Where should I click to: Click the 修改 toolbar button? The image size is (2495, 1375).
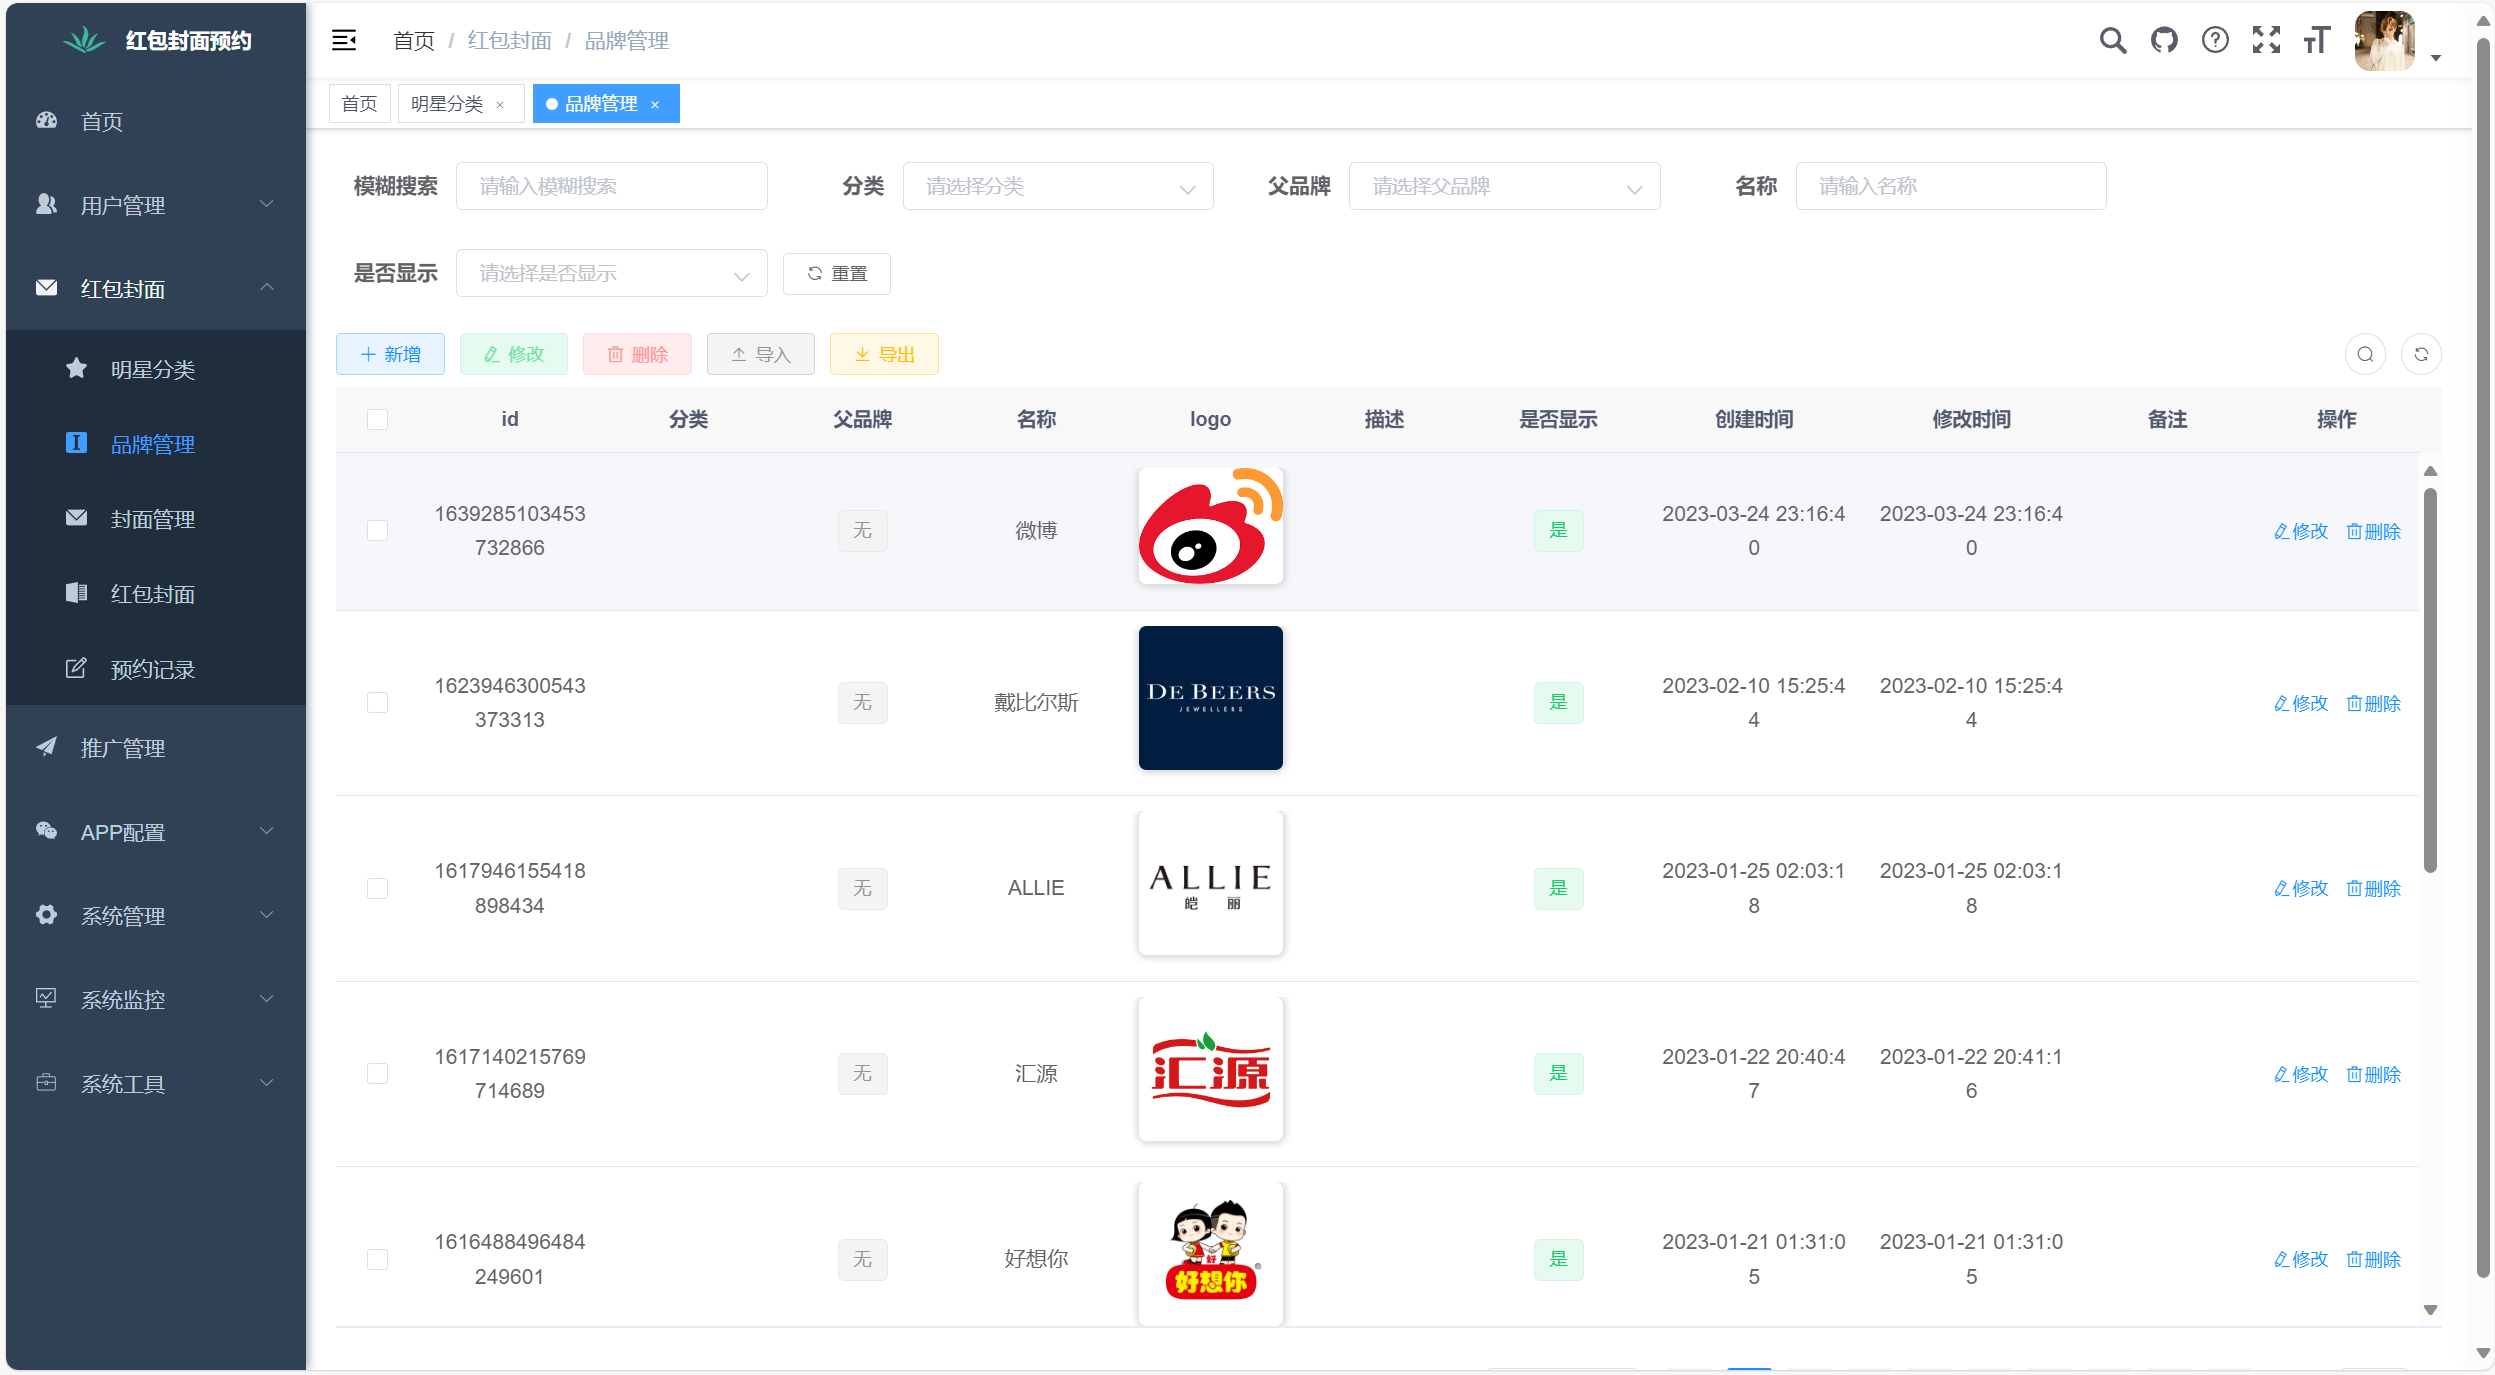click(x=514, y=354)
